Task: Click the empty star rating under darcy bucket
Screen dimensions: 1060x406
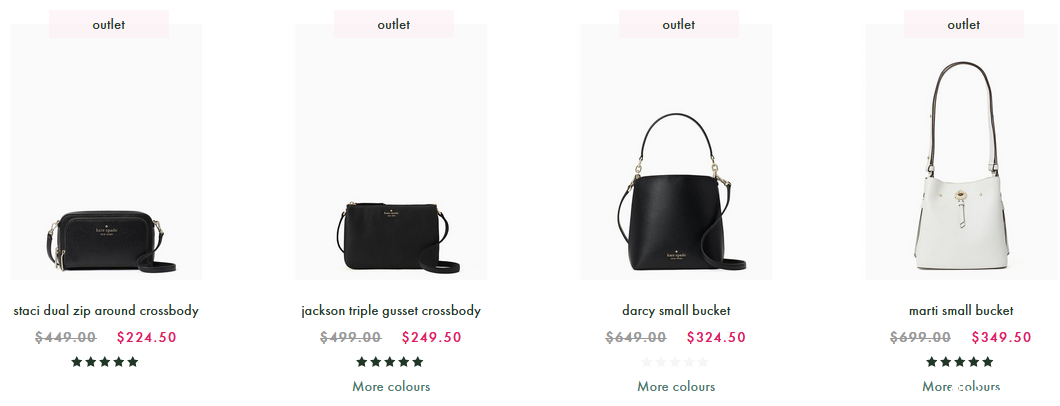Action: [675, 362]
